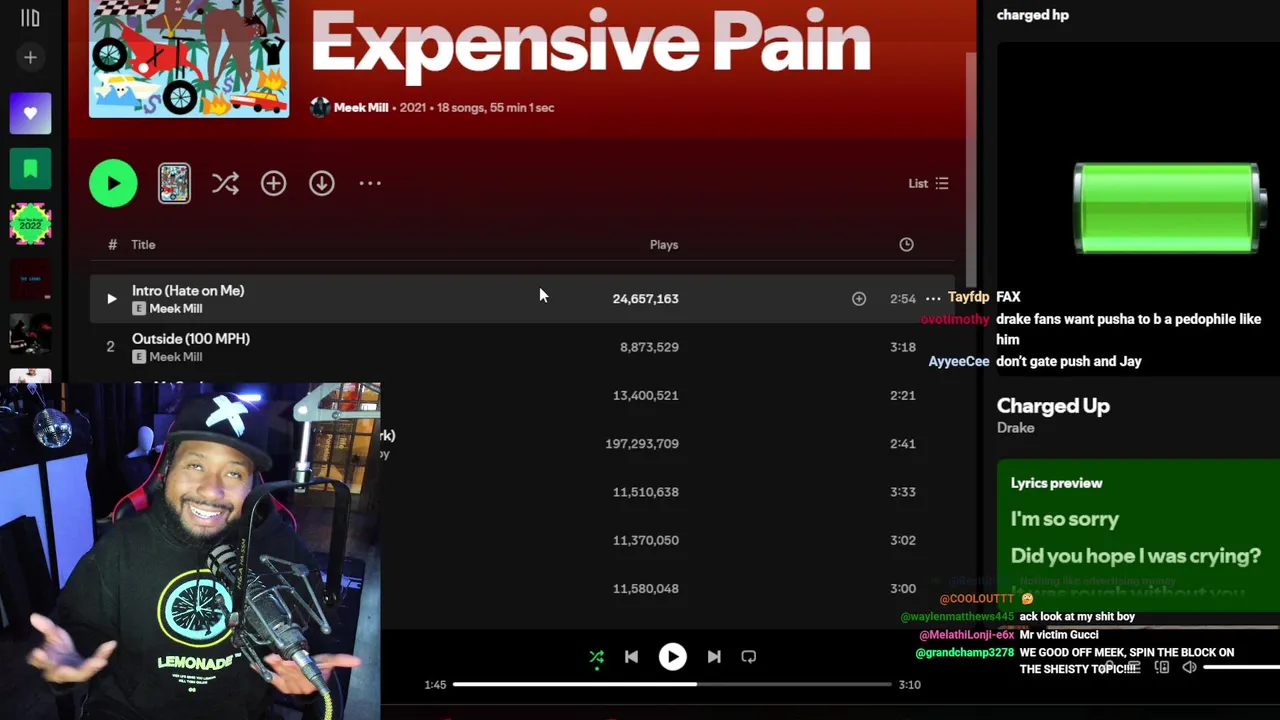Viewport: 1280px width, 720px height.
Task: Open album more options three dots
Action: pyautogui.click(x=370, y=183)
